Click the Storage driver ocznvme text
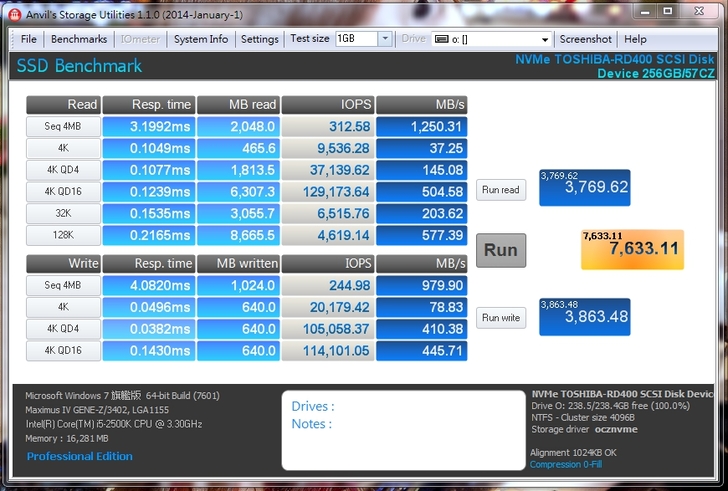 click(584, 429)
